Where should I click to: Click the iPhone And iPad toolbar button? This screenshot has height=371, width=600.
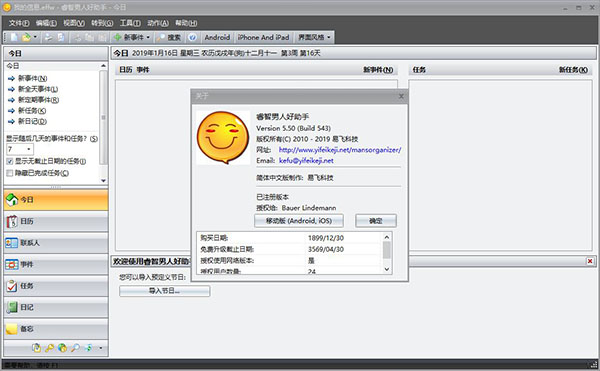point(263,37)
